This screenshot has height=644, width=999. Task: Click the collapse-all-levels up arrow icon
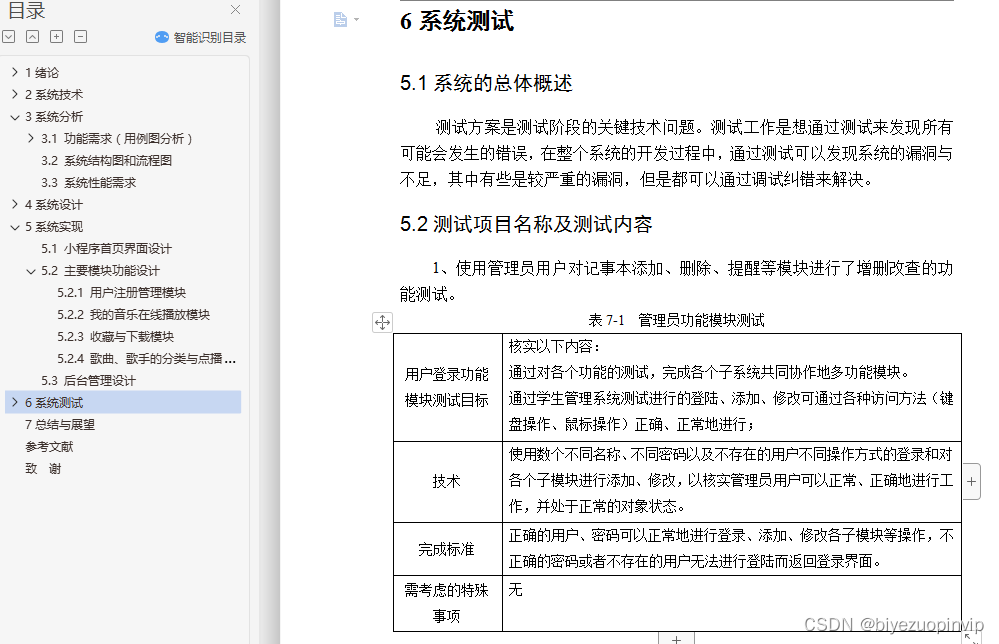pos(32,37)
